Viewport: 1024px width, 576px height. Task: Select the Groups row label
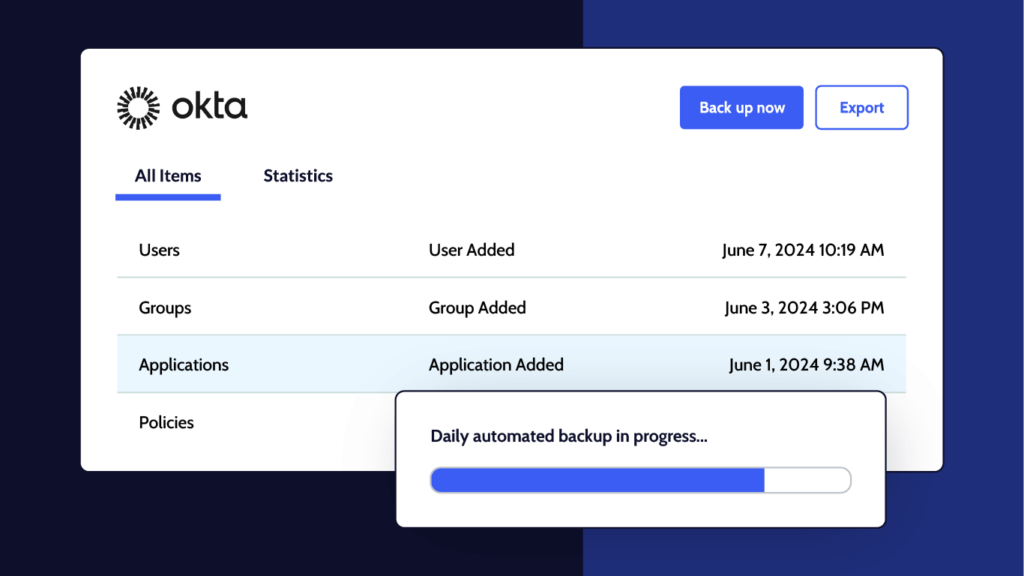coord(165,308)
